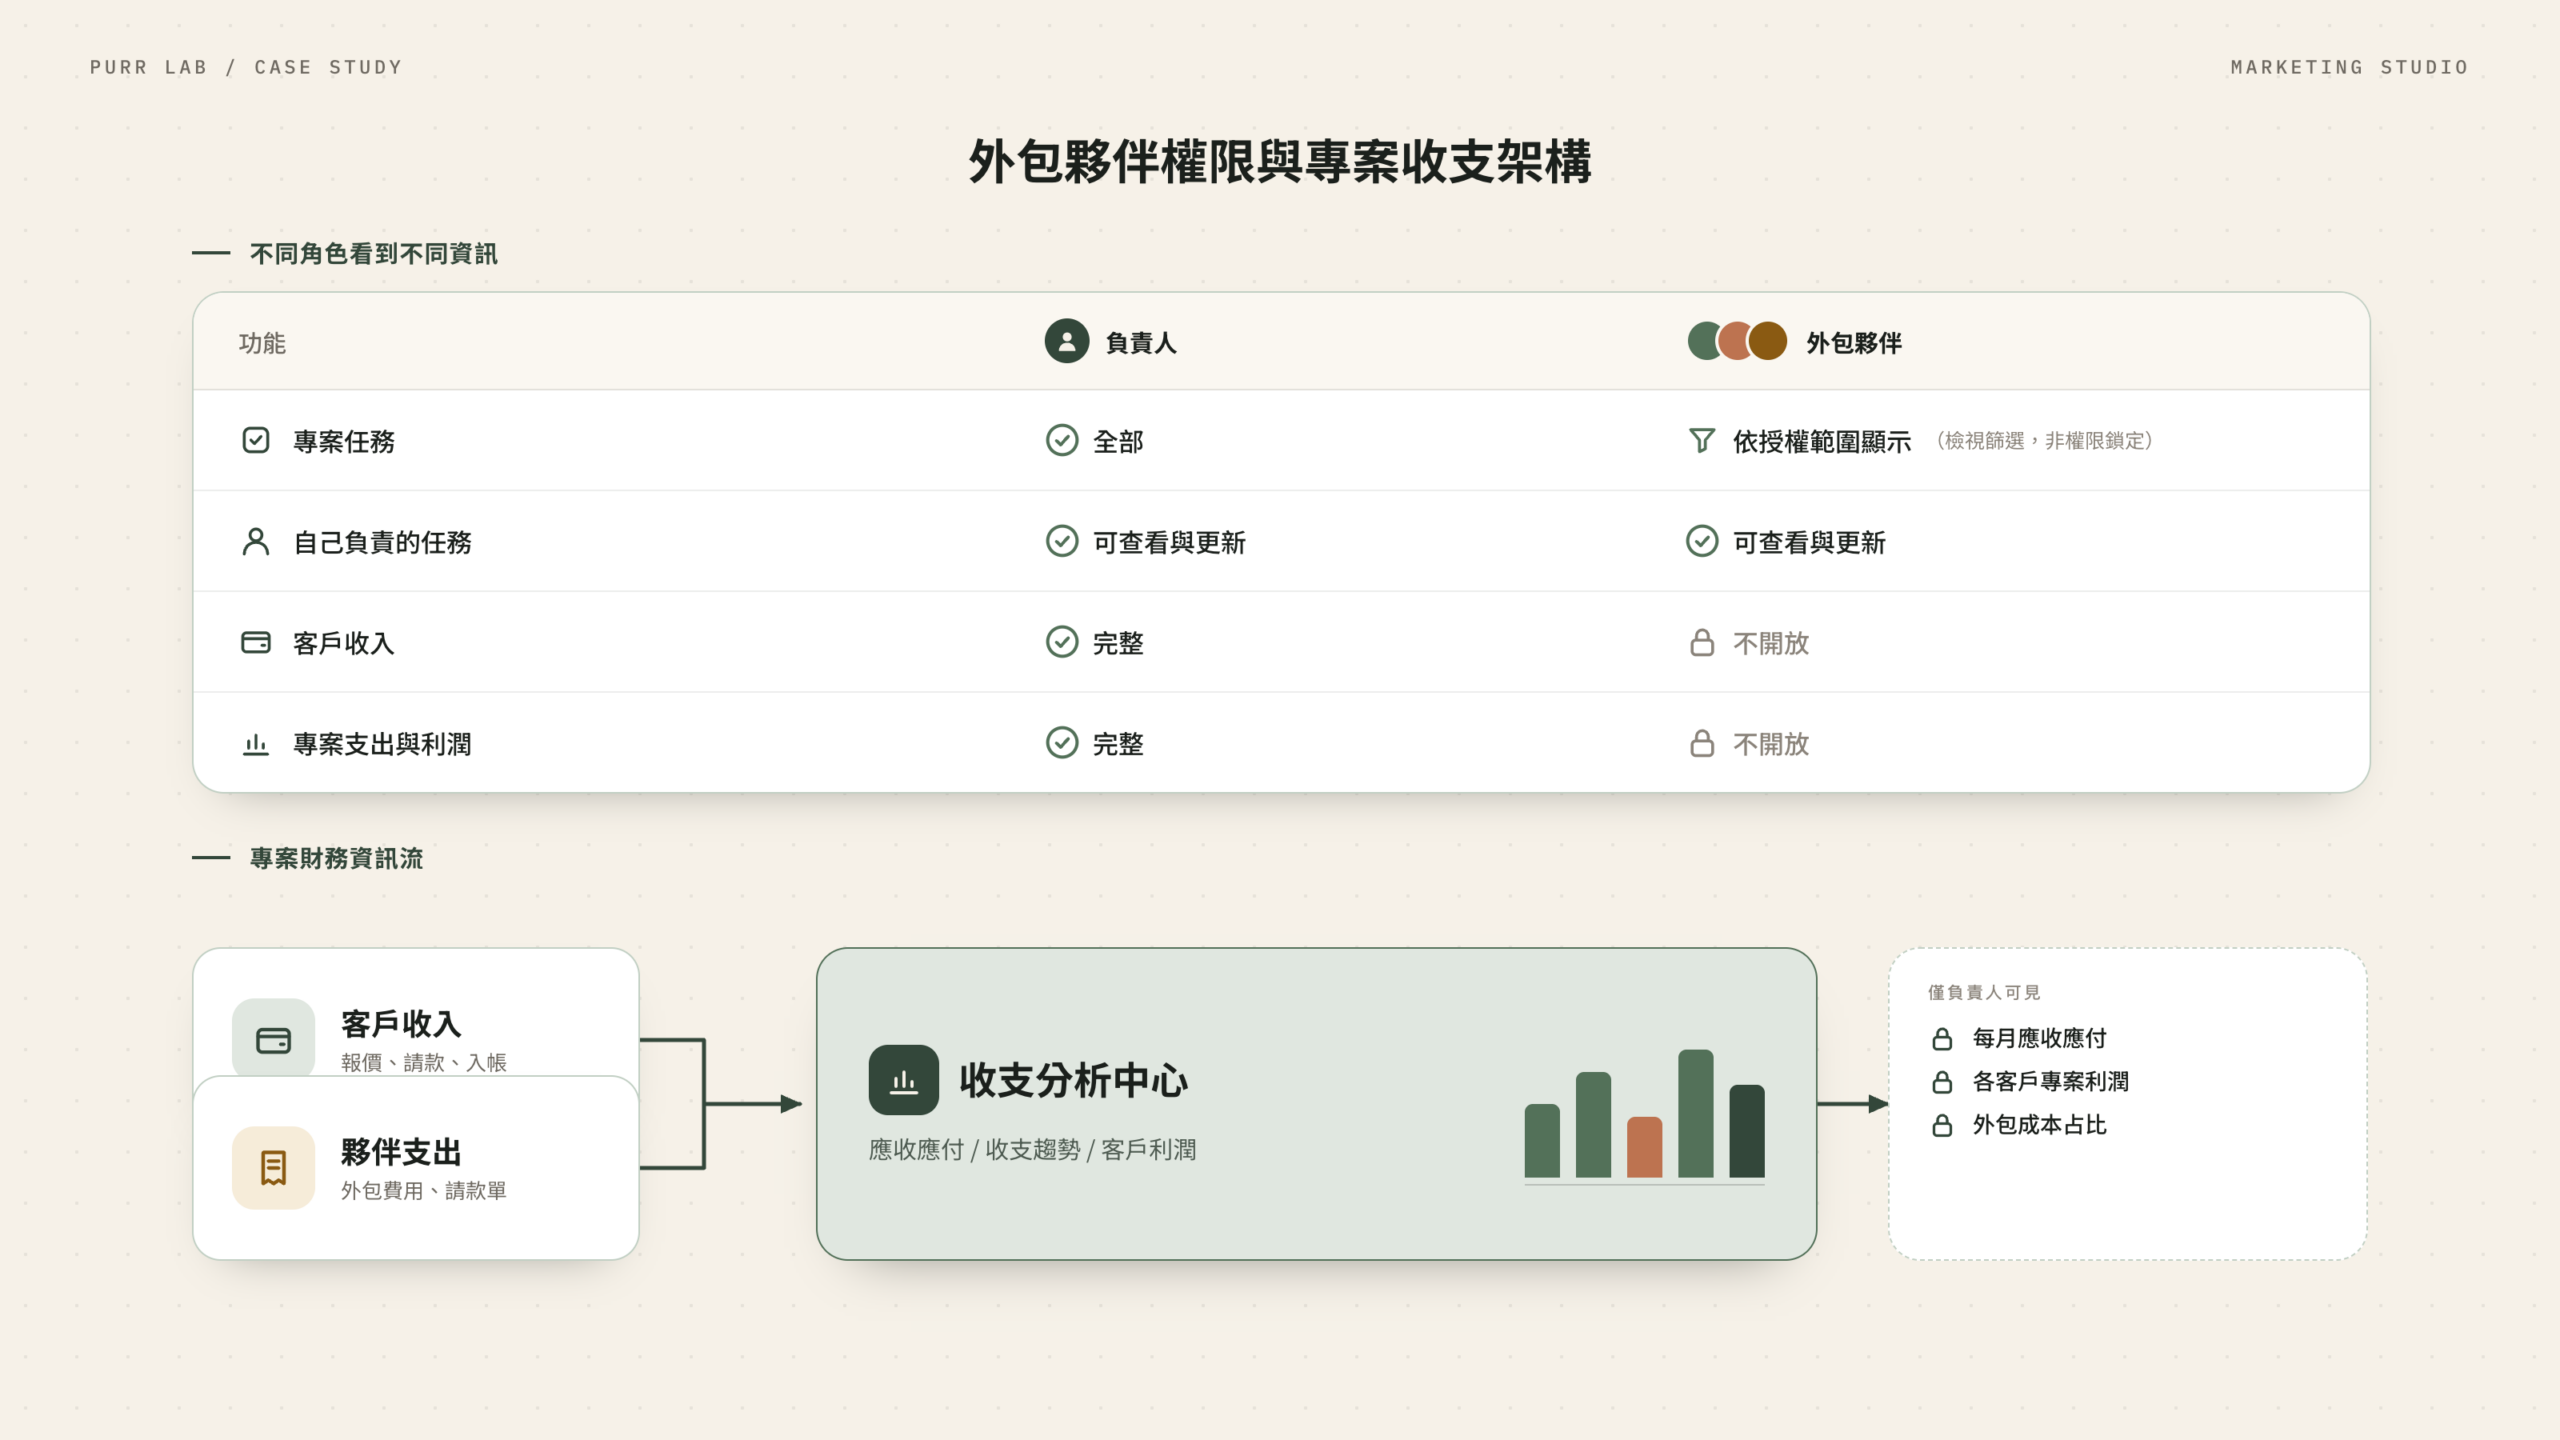
Task: Click the receipt icon in 夥伴支出 card
Action: (x=273, y=1168)
